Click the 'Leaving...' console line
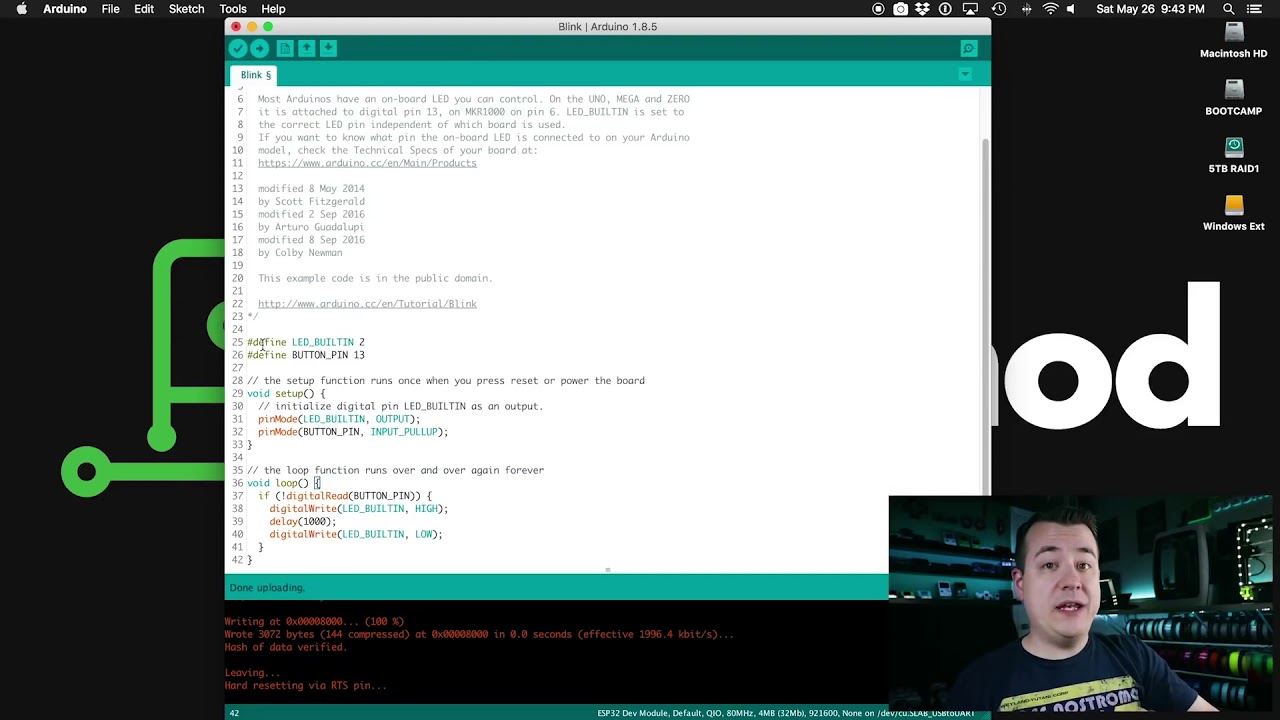 tap(252, 673)
